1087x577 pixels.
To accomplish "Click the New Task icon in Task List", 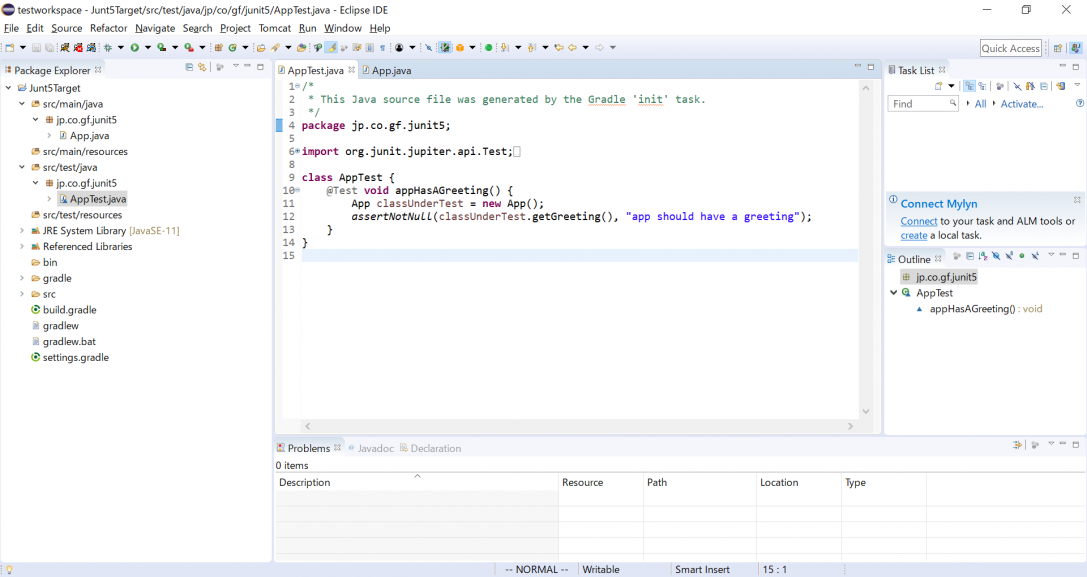I will [939, 87].
